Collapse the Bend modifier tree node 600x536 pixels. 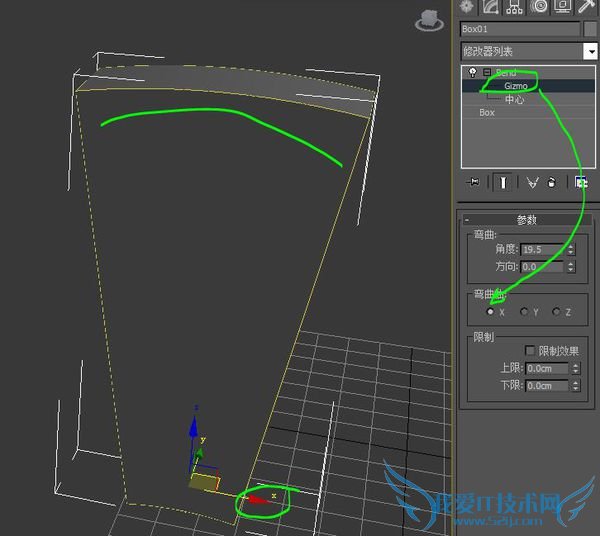pyautogui.click(x=485, y=73)
